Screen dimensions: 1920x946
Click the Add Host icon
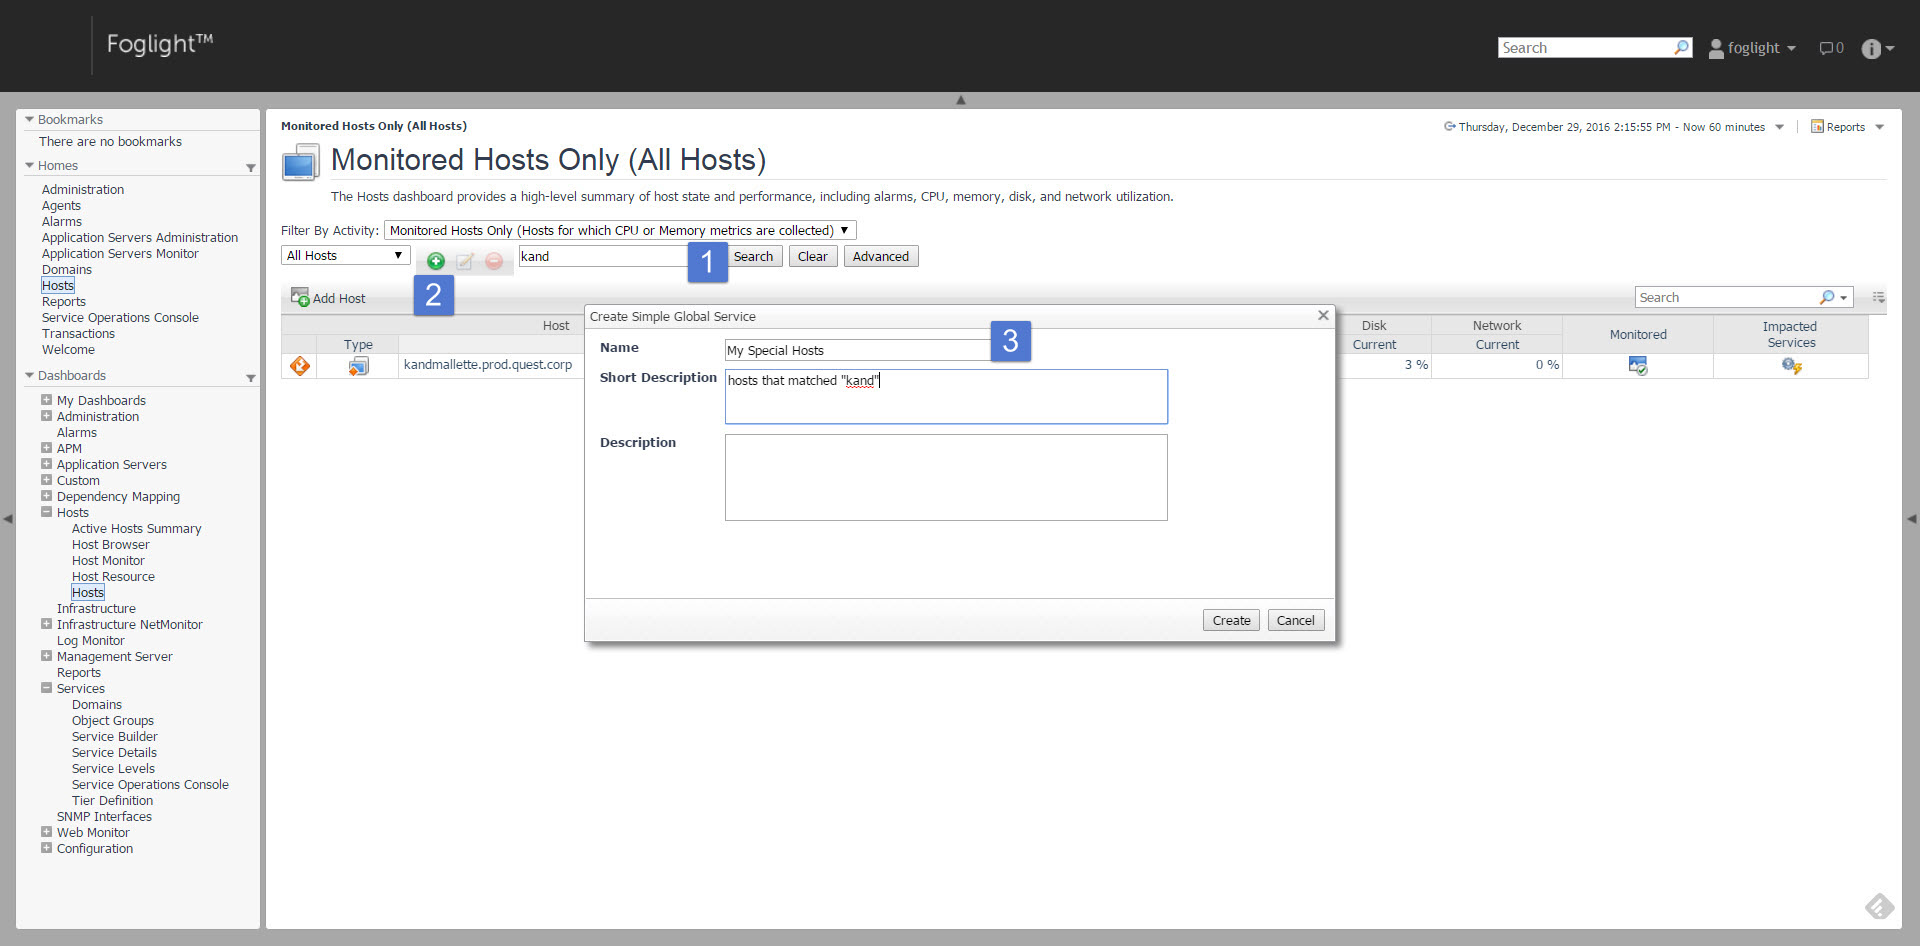click(300, 297)
